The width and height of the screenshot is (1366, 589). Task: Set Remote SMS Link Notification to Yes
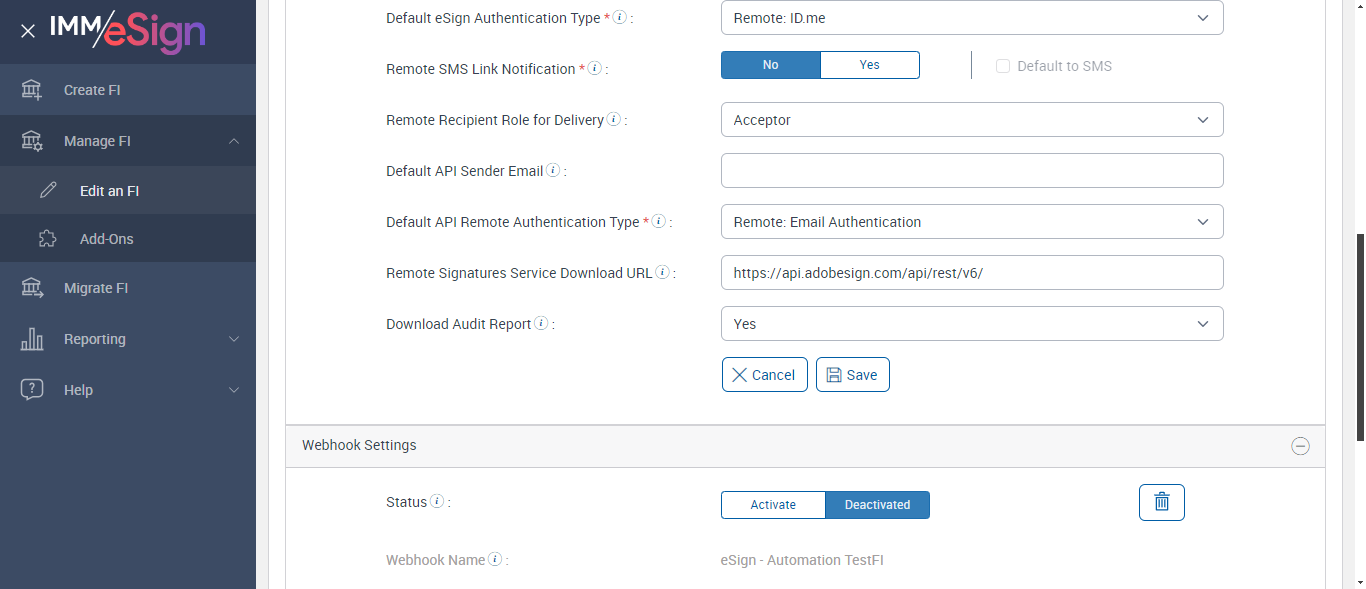point(869,65)
